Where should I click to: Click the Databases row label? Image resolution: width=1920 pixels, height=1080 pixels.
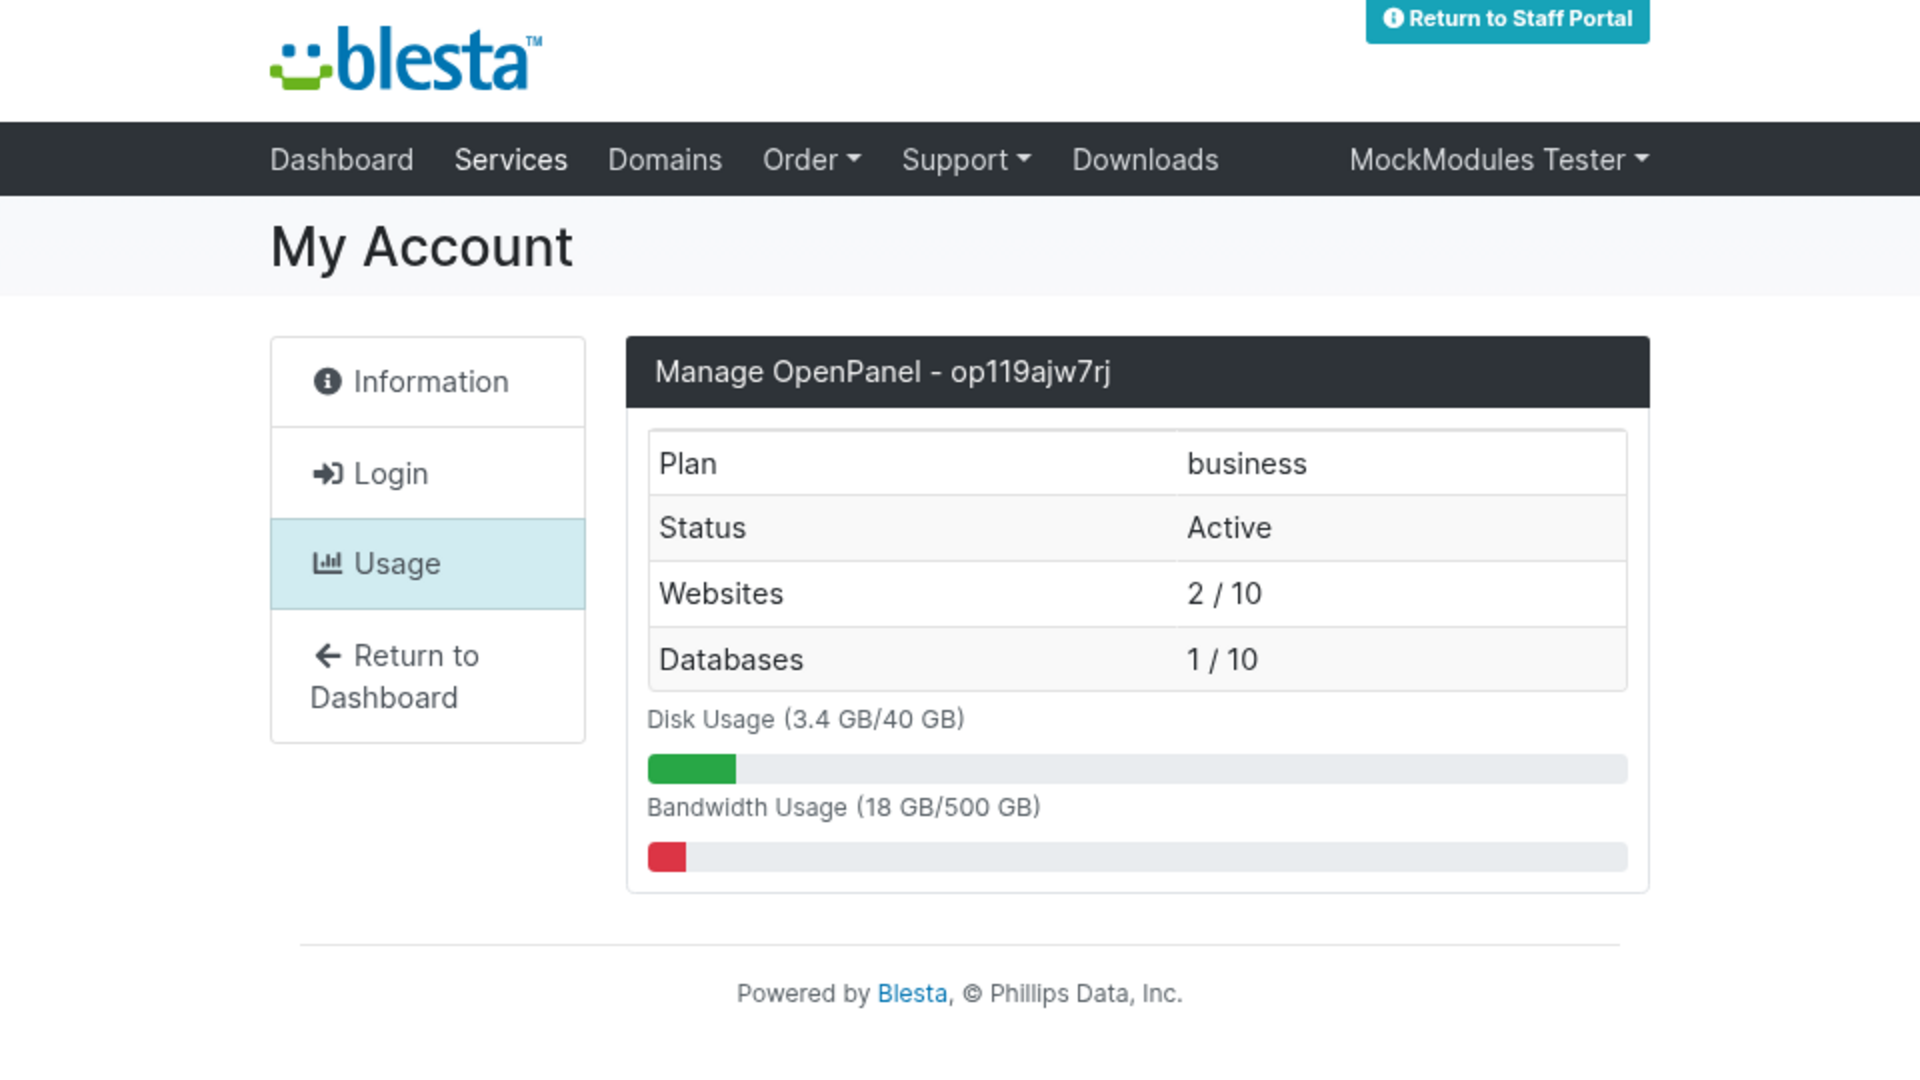tap(731, 660)
